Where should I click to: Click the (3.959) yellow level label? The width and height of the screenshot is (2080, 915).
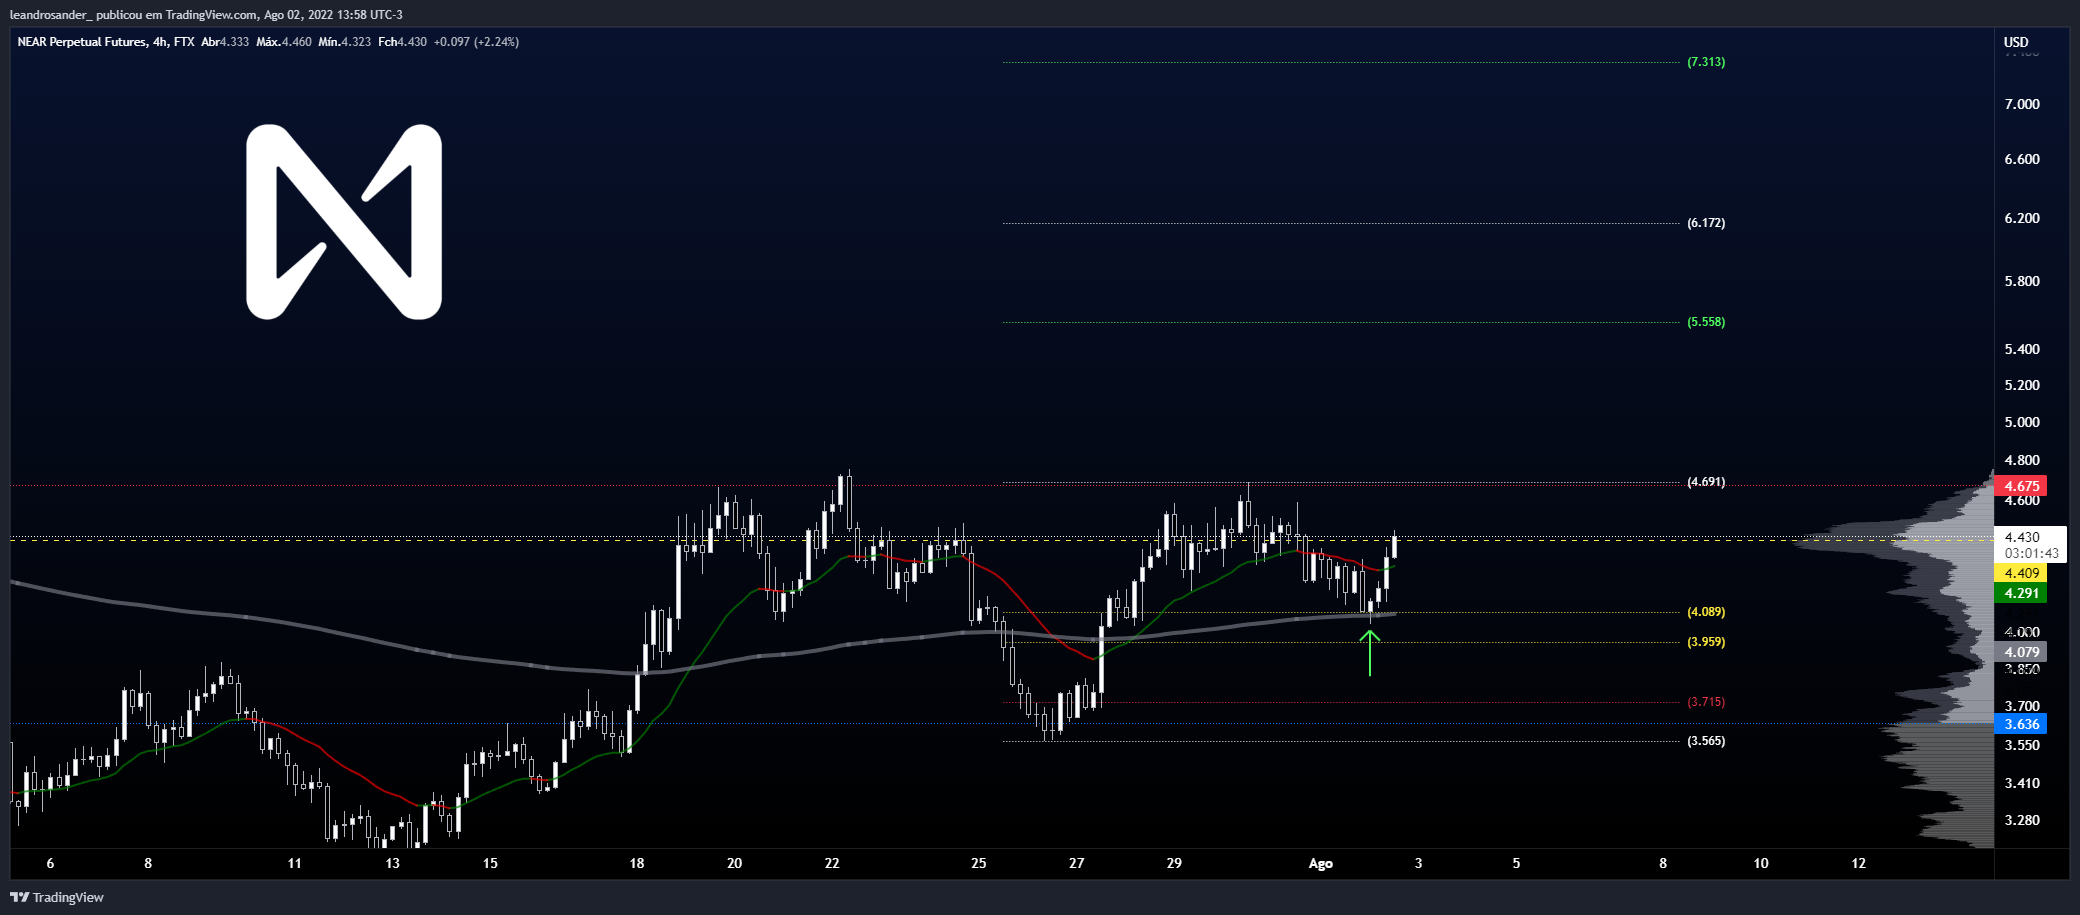pyautogui.click(x=1706, y=642)
